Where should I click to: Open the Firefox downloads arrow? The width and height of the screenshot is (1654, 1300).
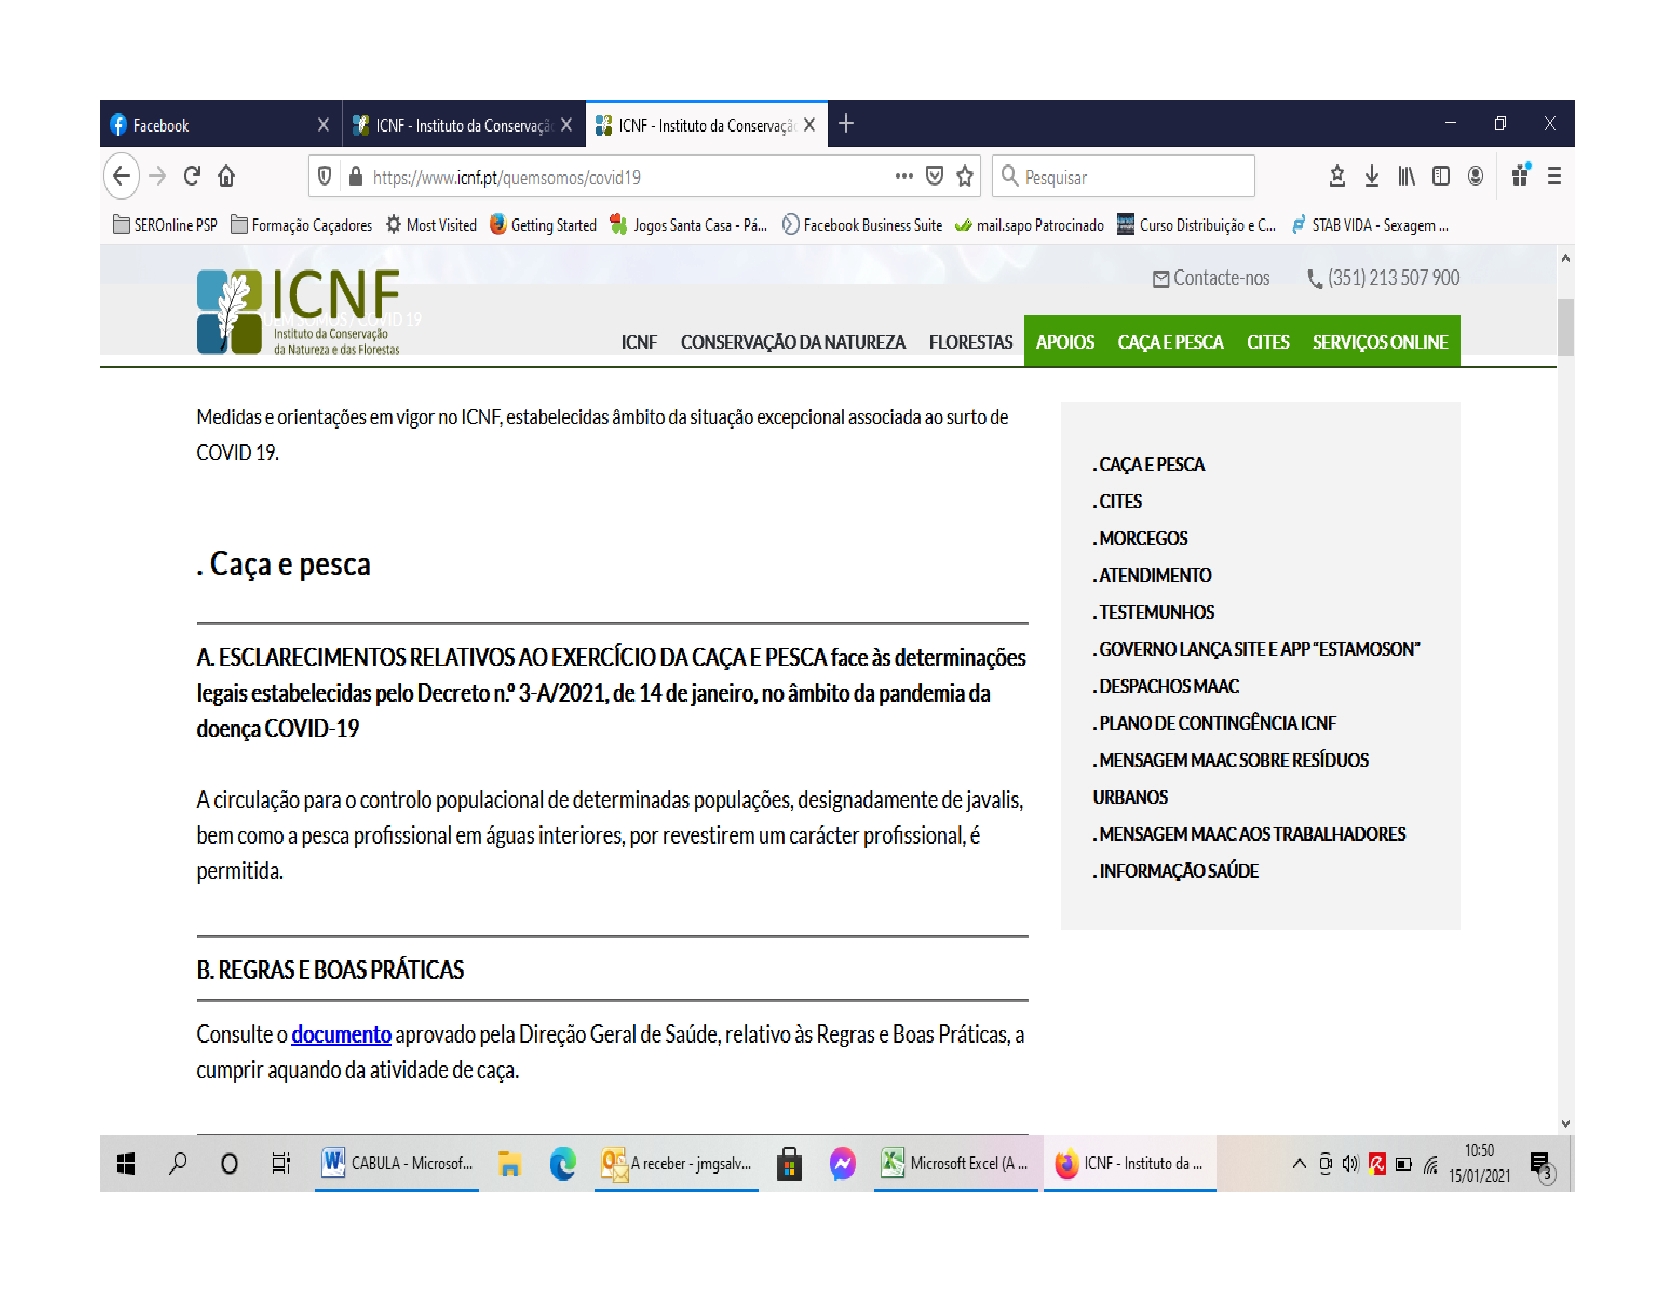[1372, 177]
